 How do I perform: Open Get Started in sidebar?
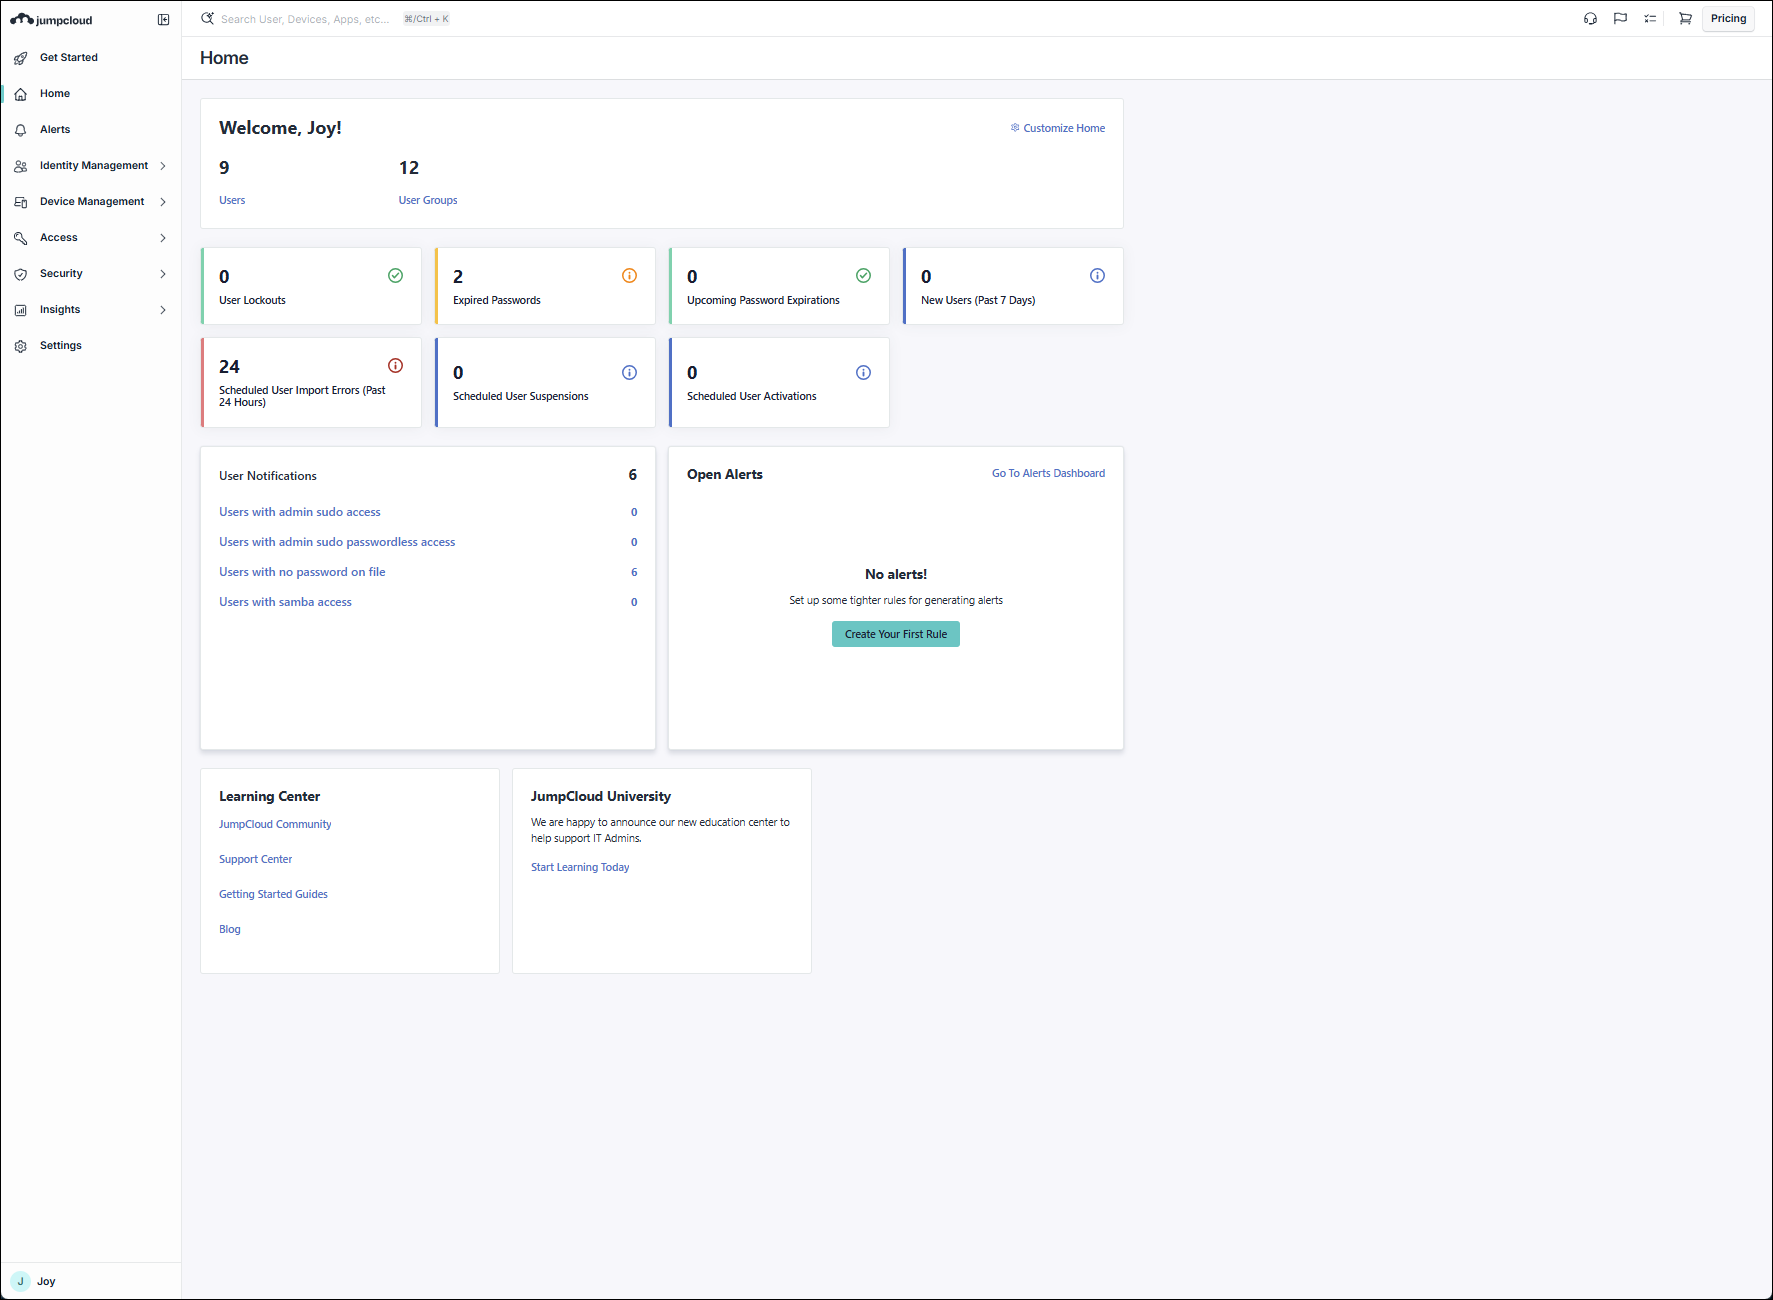(69, 58)
